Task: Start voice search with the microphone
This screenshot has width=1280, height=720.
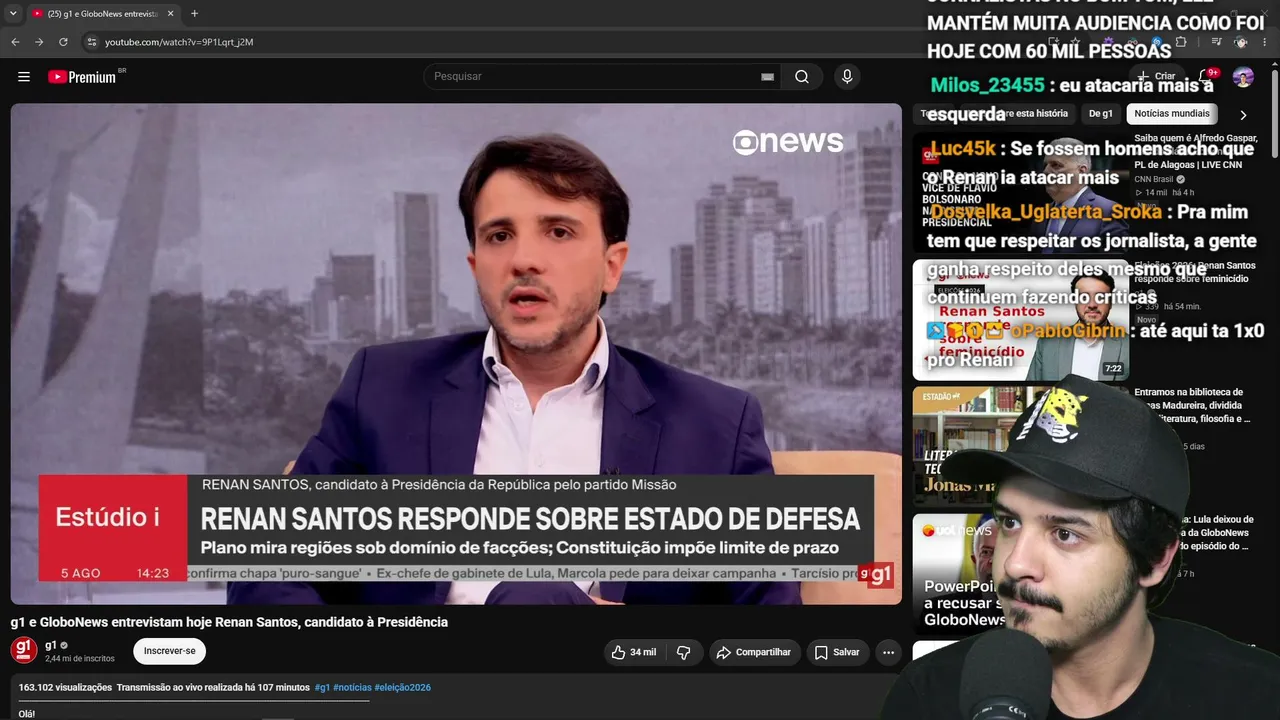Action: click(847, 77)
